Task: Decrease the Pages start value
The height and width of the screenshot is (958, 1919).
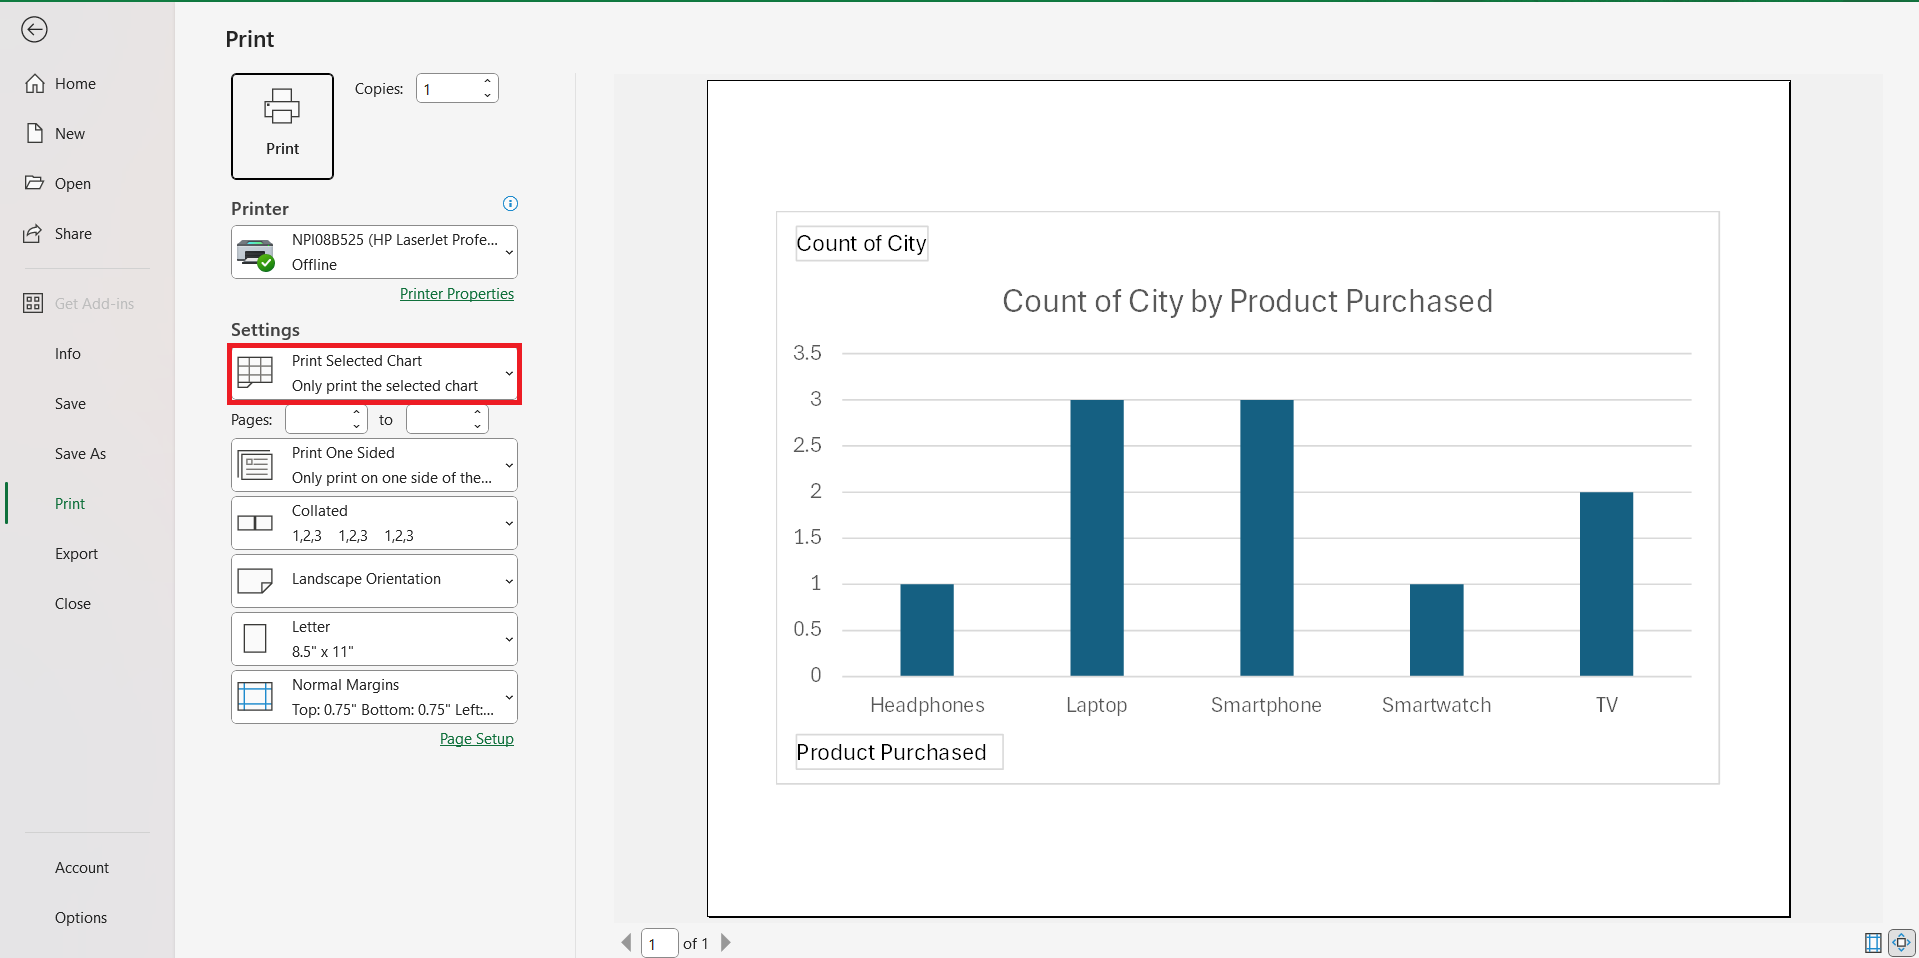Action: coord(357,426)
